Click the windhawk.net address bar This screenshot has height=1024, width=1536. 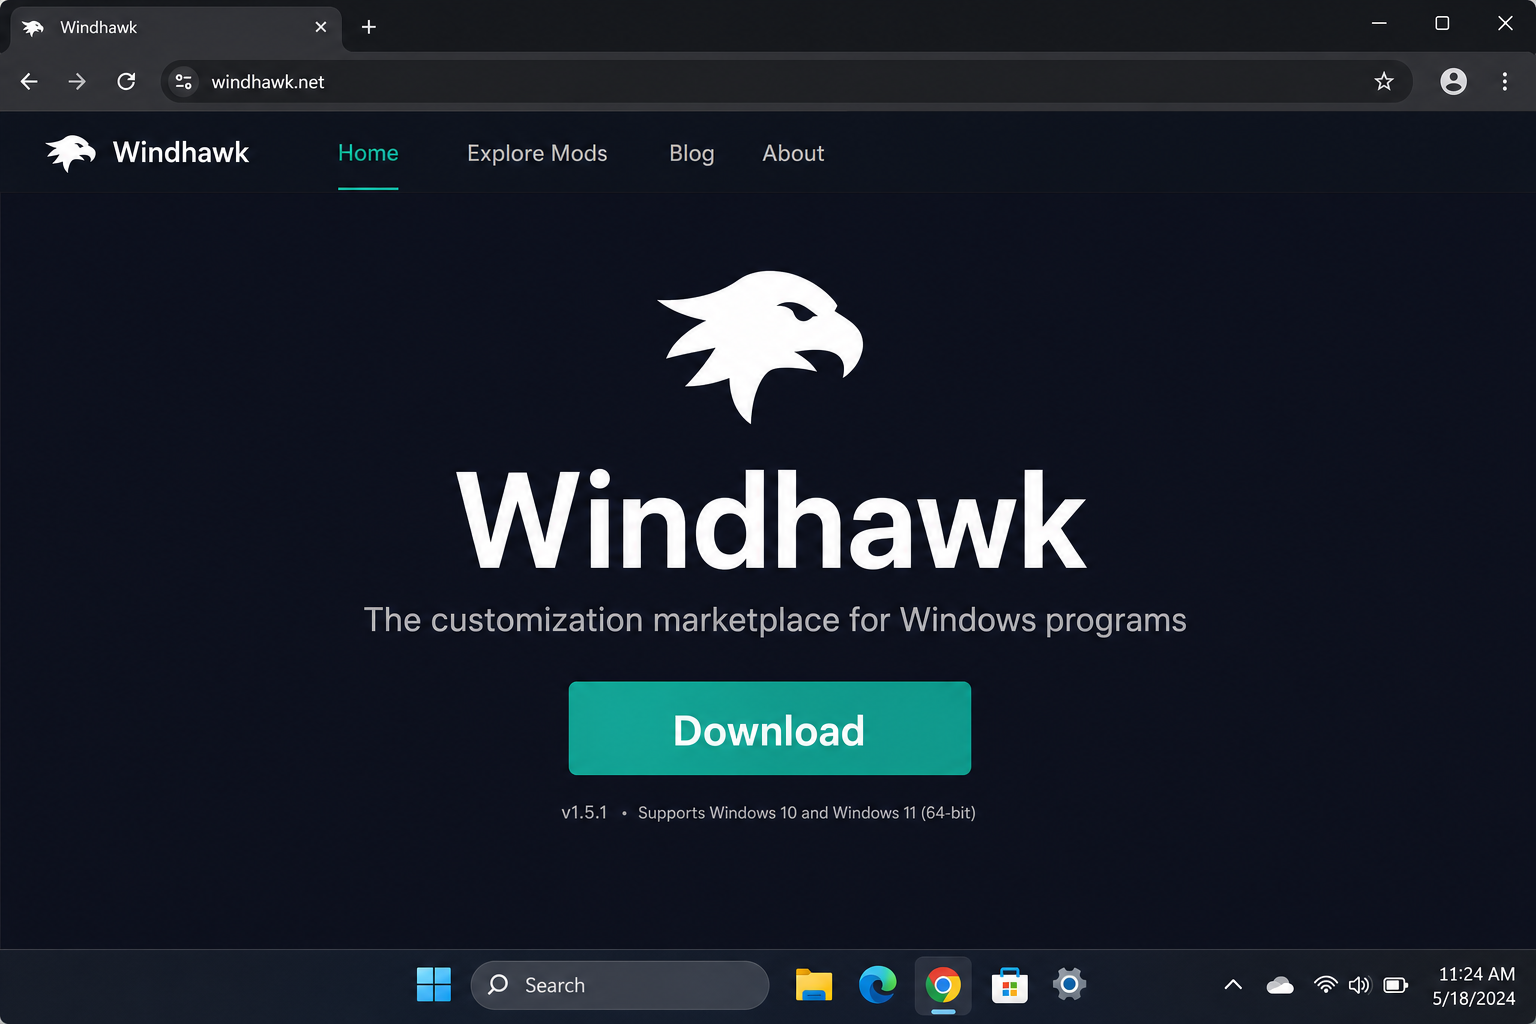coord(786,81)
